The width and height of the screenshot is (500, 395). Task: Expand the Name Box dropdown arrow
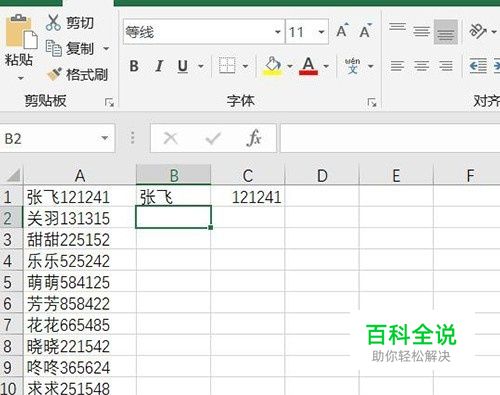(x=105, y=138)
